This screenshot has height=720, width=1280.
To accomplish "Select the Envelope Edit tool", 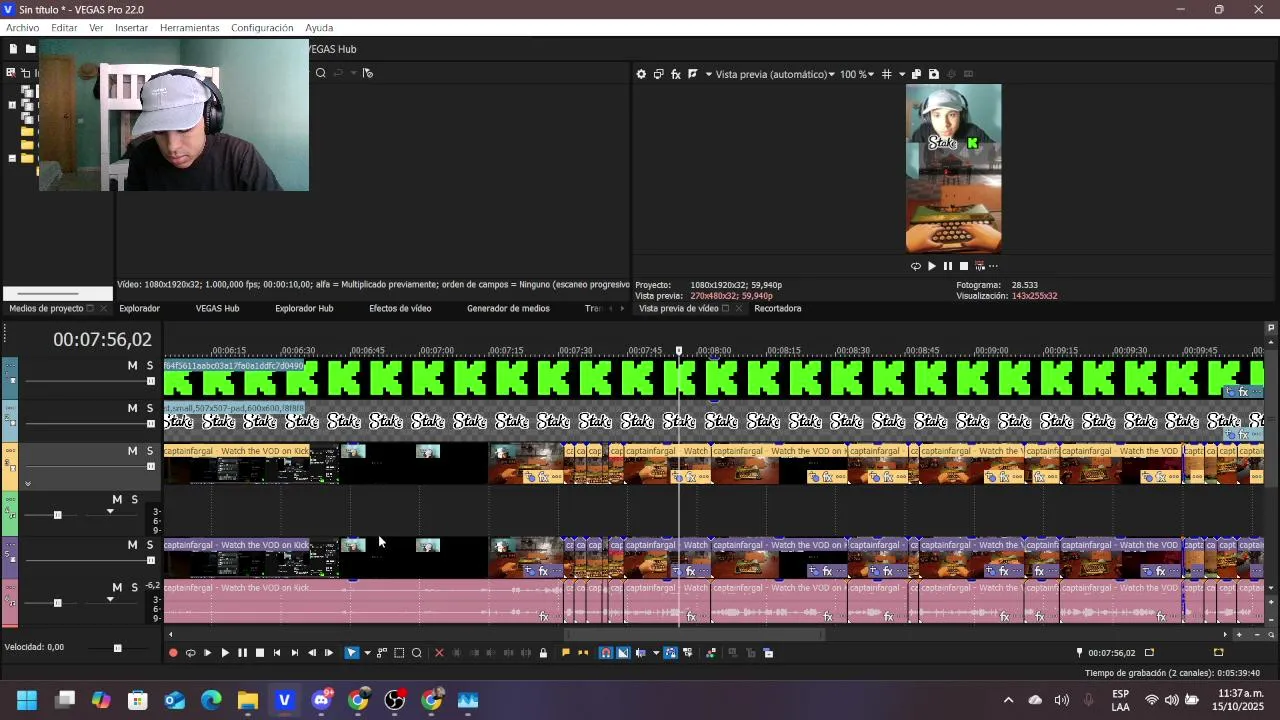I will [382, 653].
